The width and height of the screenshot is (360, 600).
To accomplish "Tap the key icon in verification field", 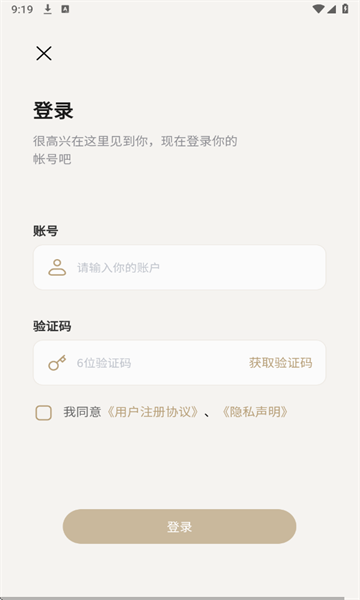I will point(57,363).
